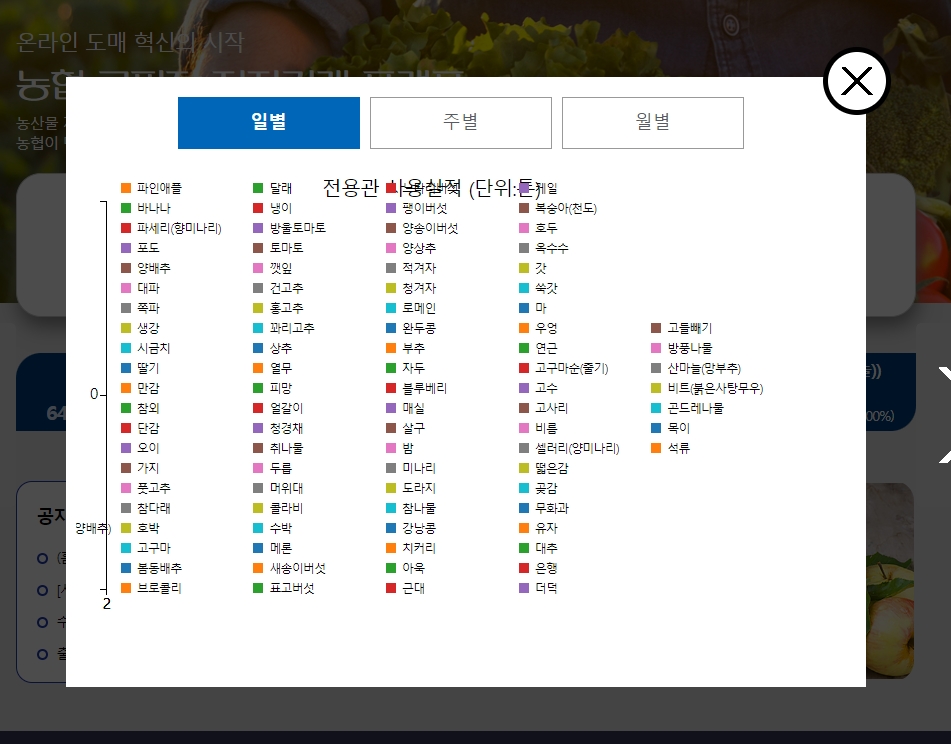The width and height of the screenshot is (951, 744).
Task: Select the 풋고추 legend label
Action: [x=153, y=488]
